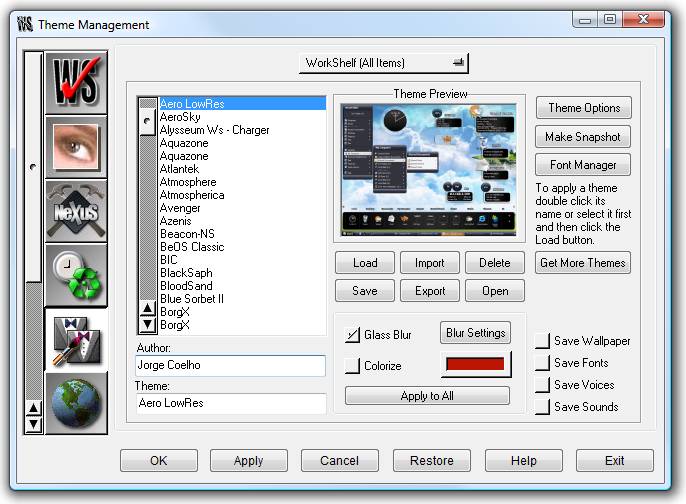Viewport: 686px width, 504px height.
Task: Click the Theme name input field
Action: coord(231,403)
